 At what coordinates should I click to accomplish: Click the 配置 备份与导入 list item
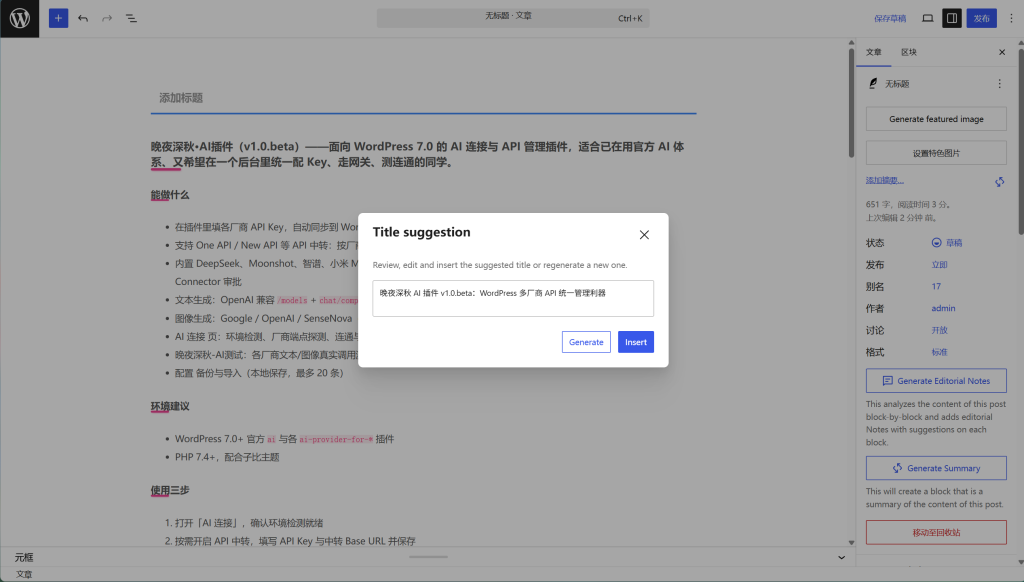259,373
